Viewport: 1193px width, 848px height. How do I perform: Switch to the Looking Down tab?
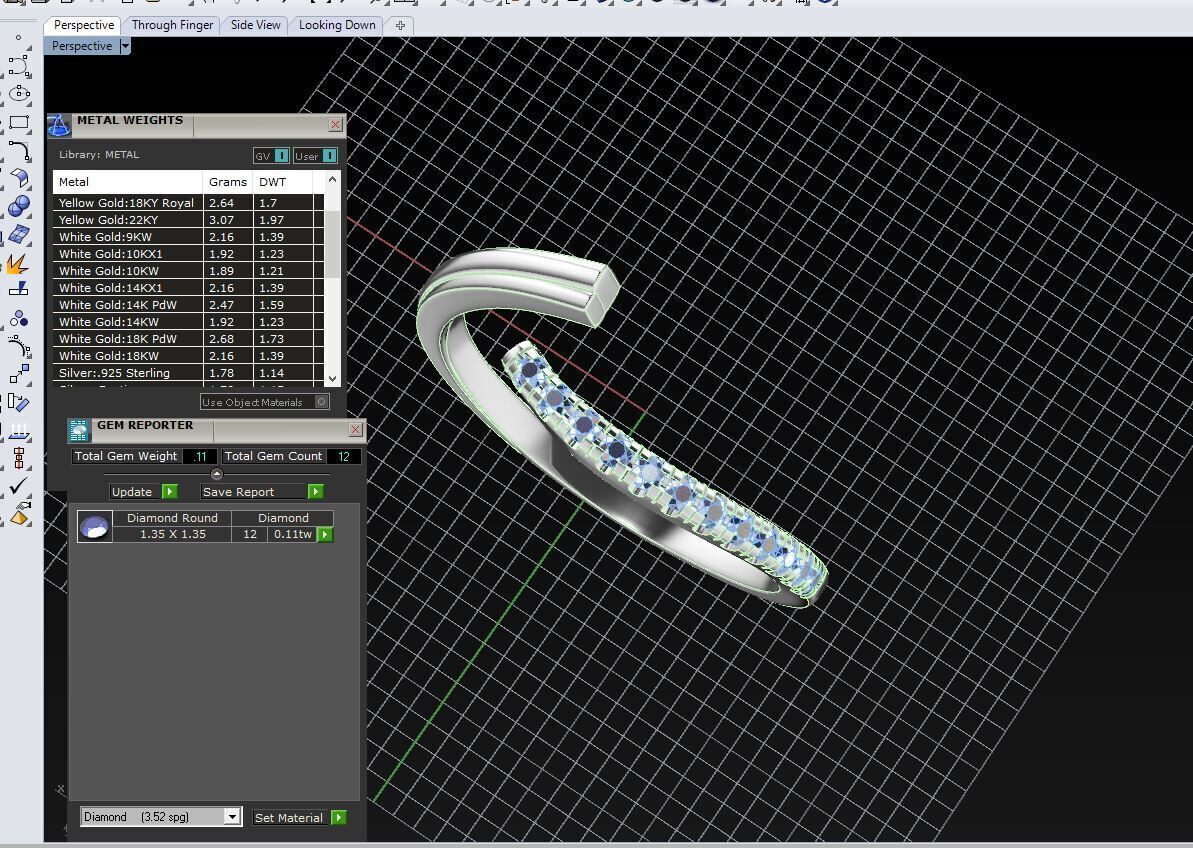click(x=337, y=25)
